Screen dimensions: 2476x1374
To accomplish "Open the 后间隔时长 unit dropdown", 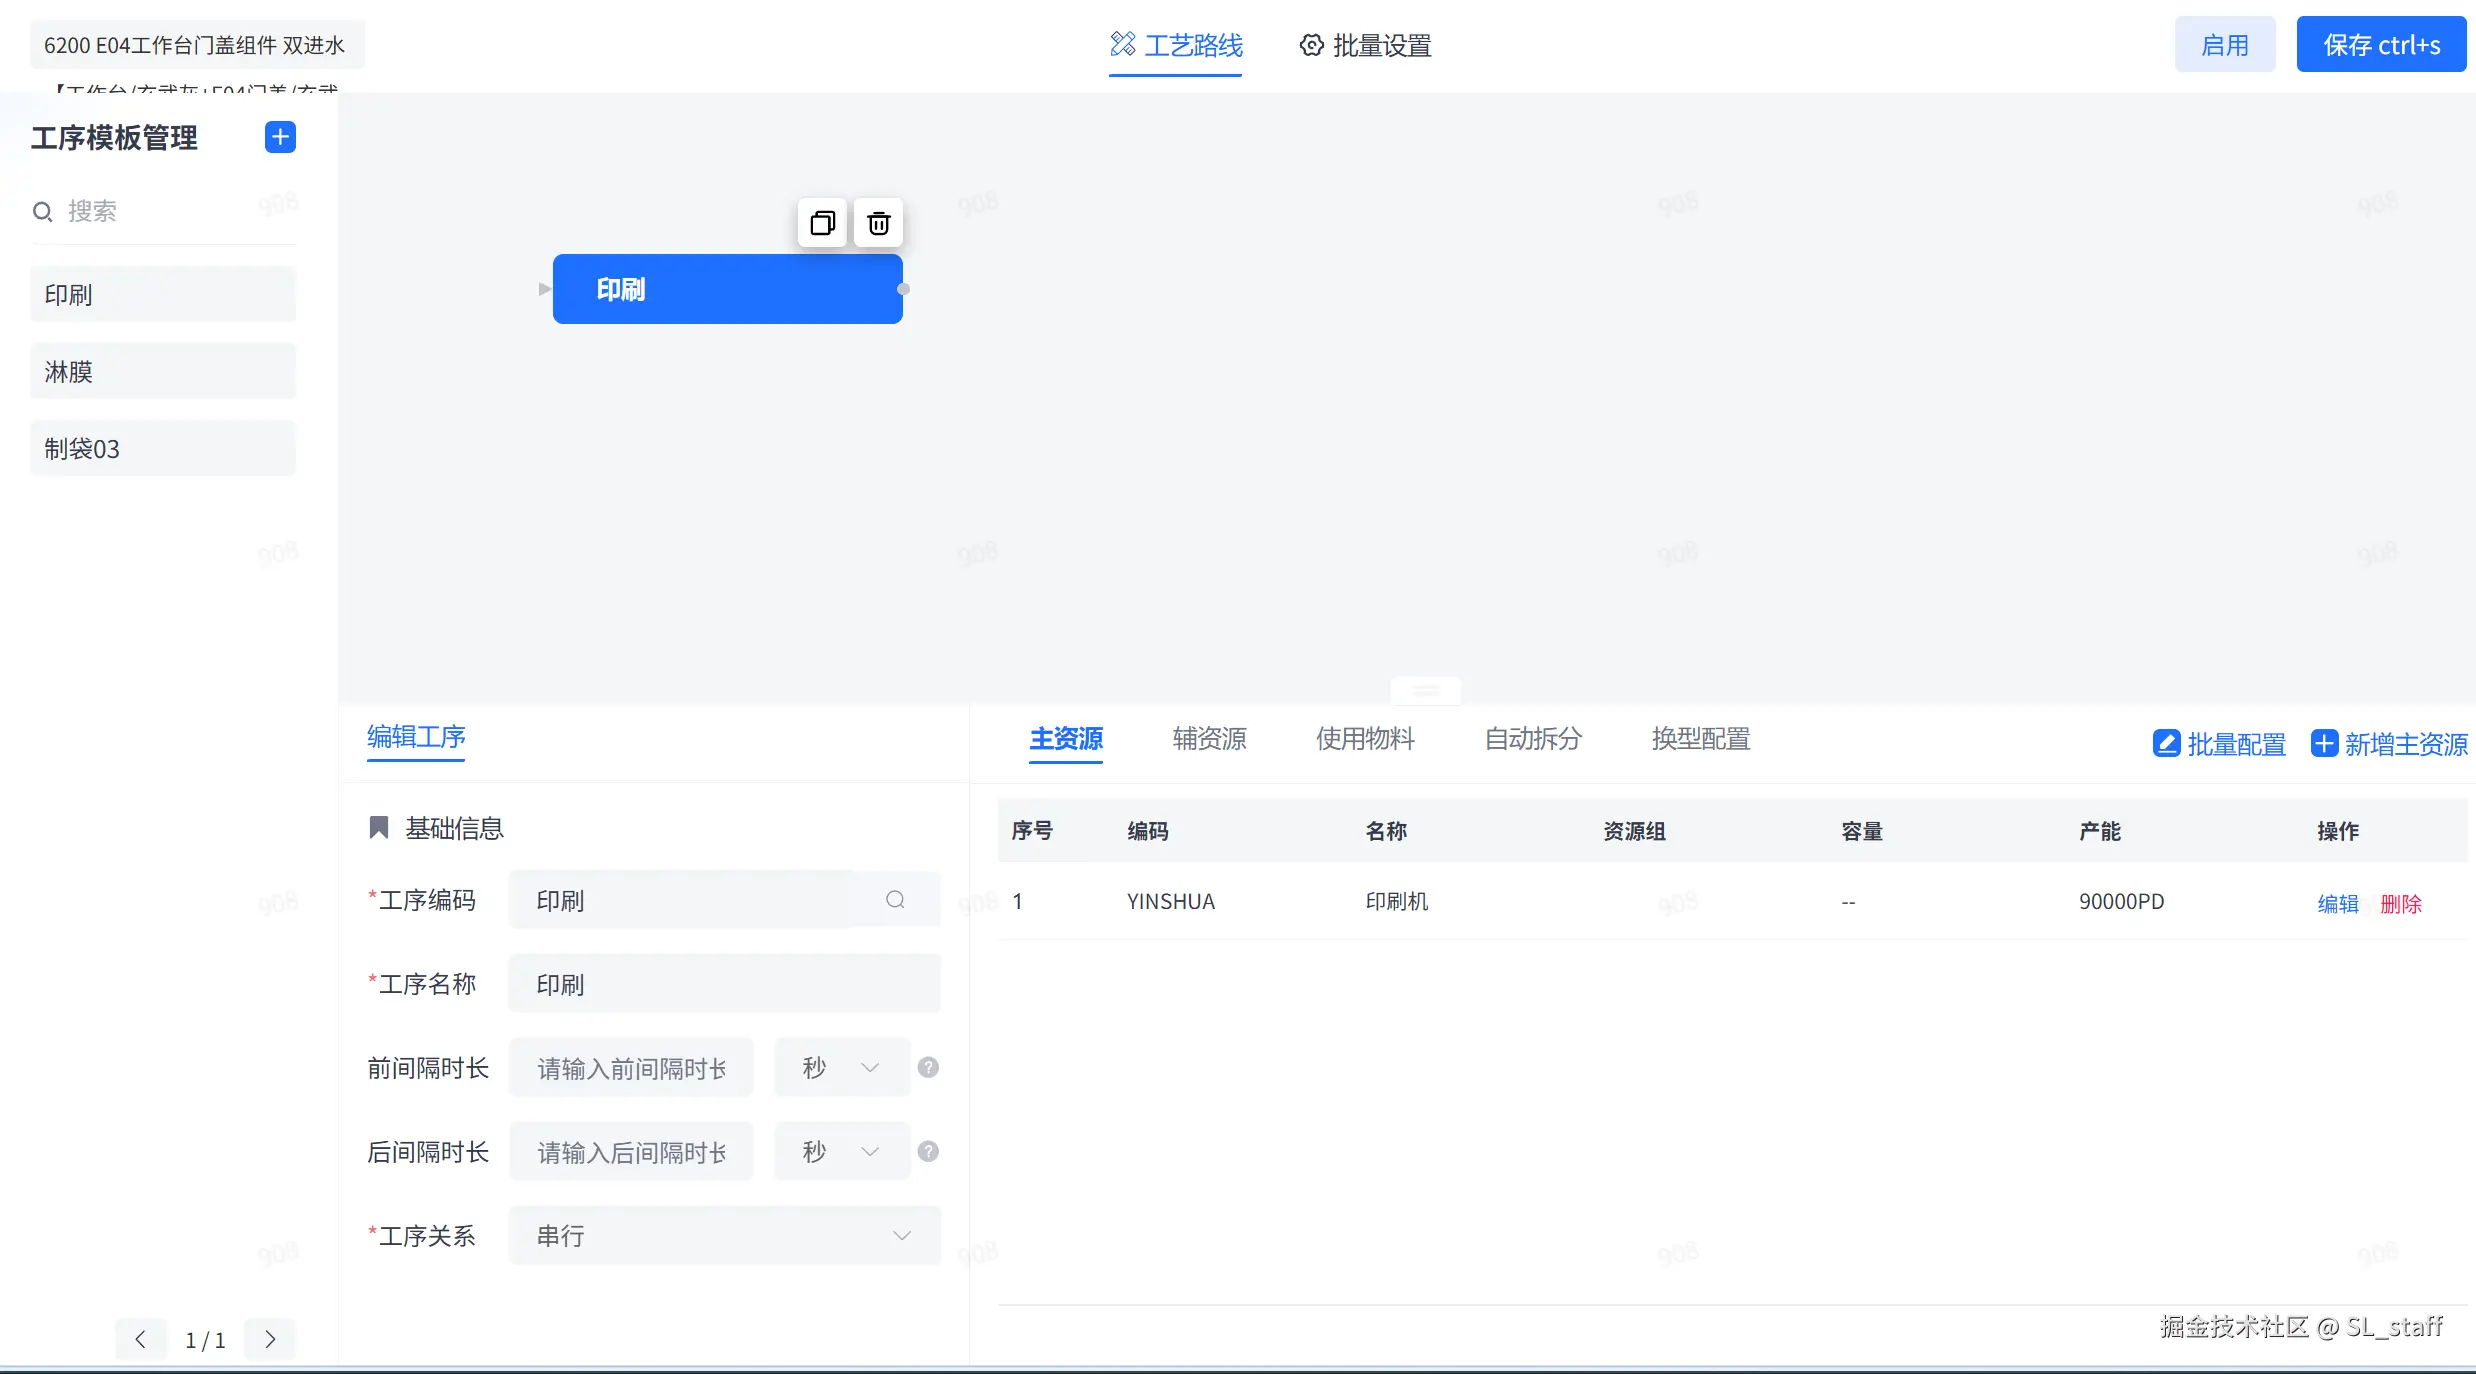I will point(842,1152).
